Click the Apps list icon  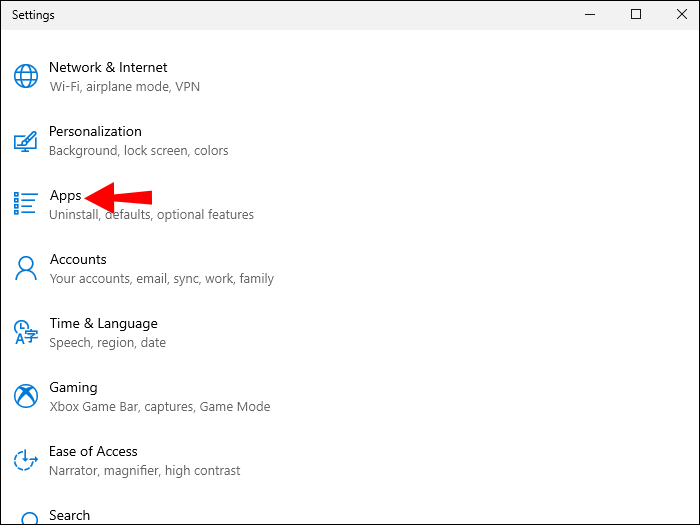point(25,203)
